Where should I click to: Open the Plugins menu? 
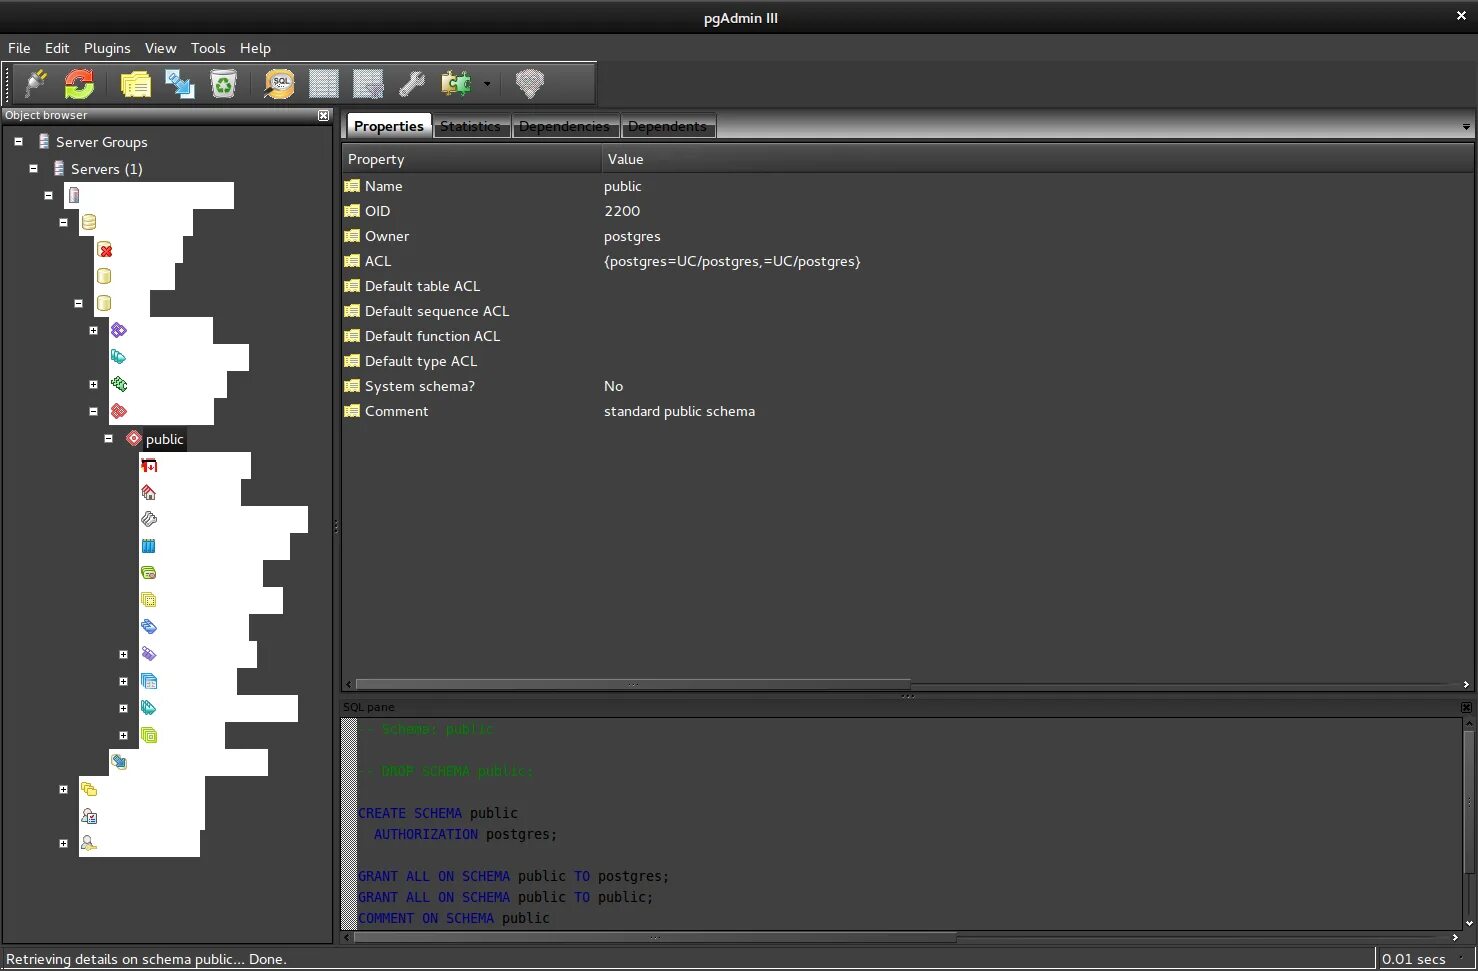(107, 48)
